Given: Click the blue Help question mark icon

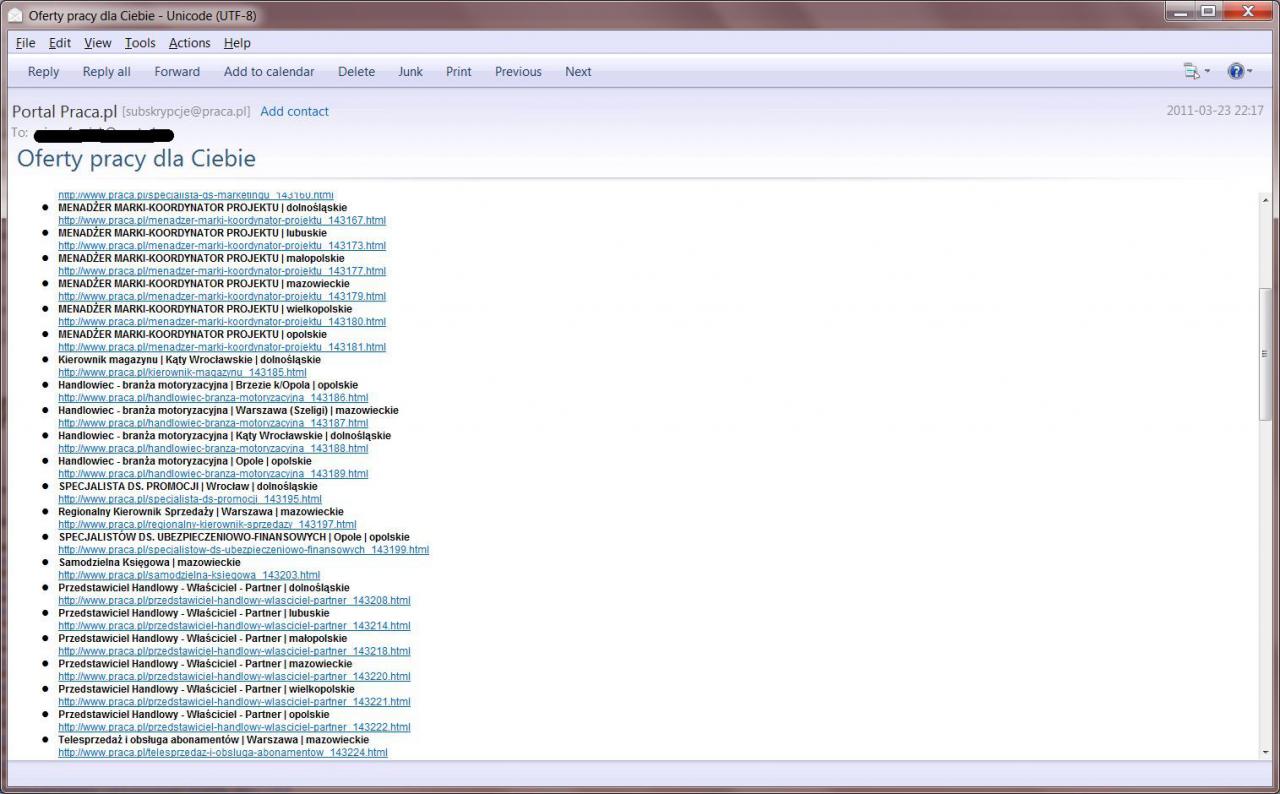Looking at the screenshot, I should 1236,71.
